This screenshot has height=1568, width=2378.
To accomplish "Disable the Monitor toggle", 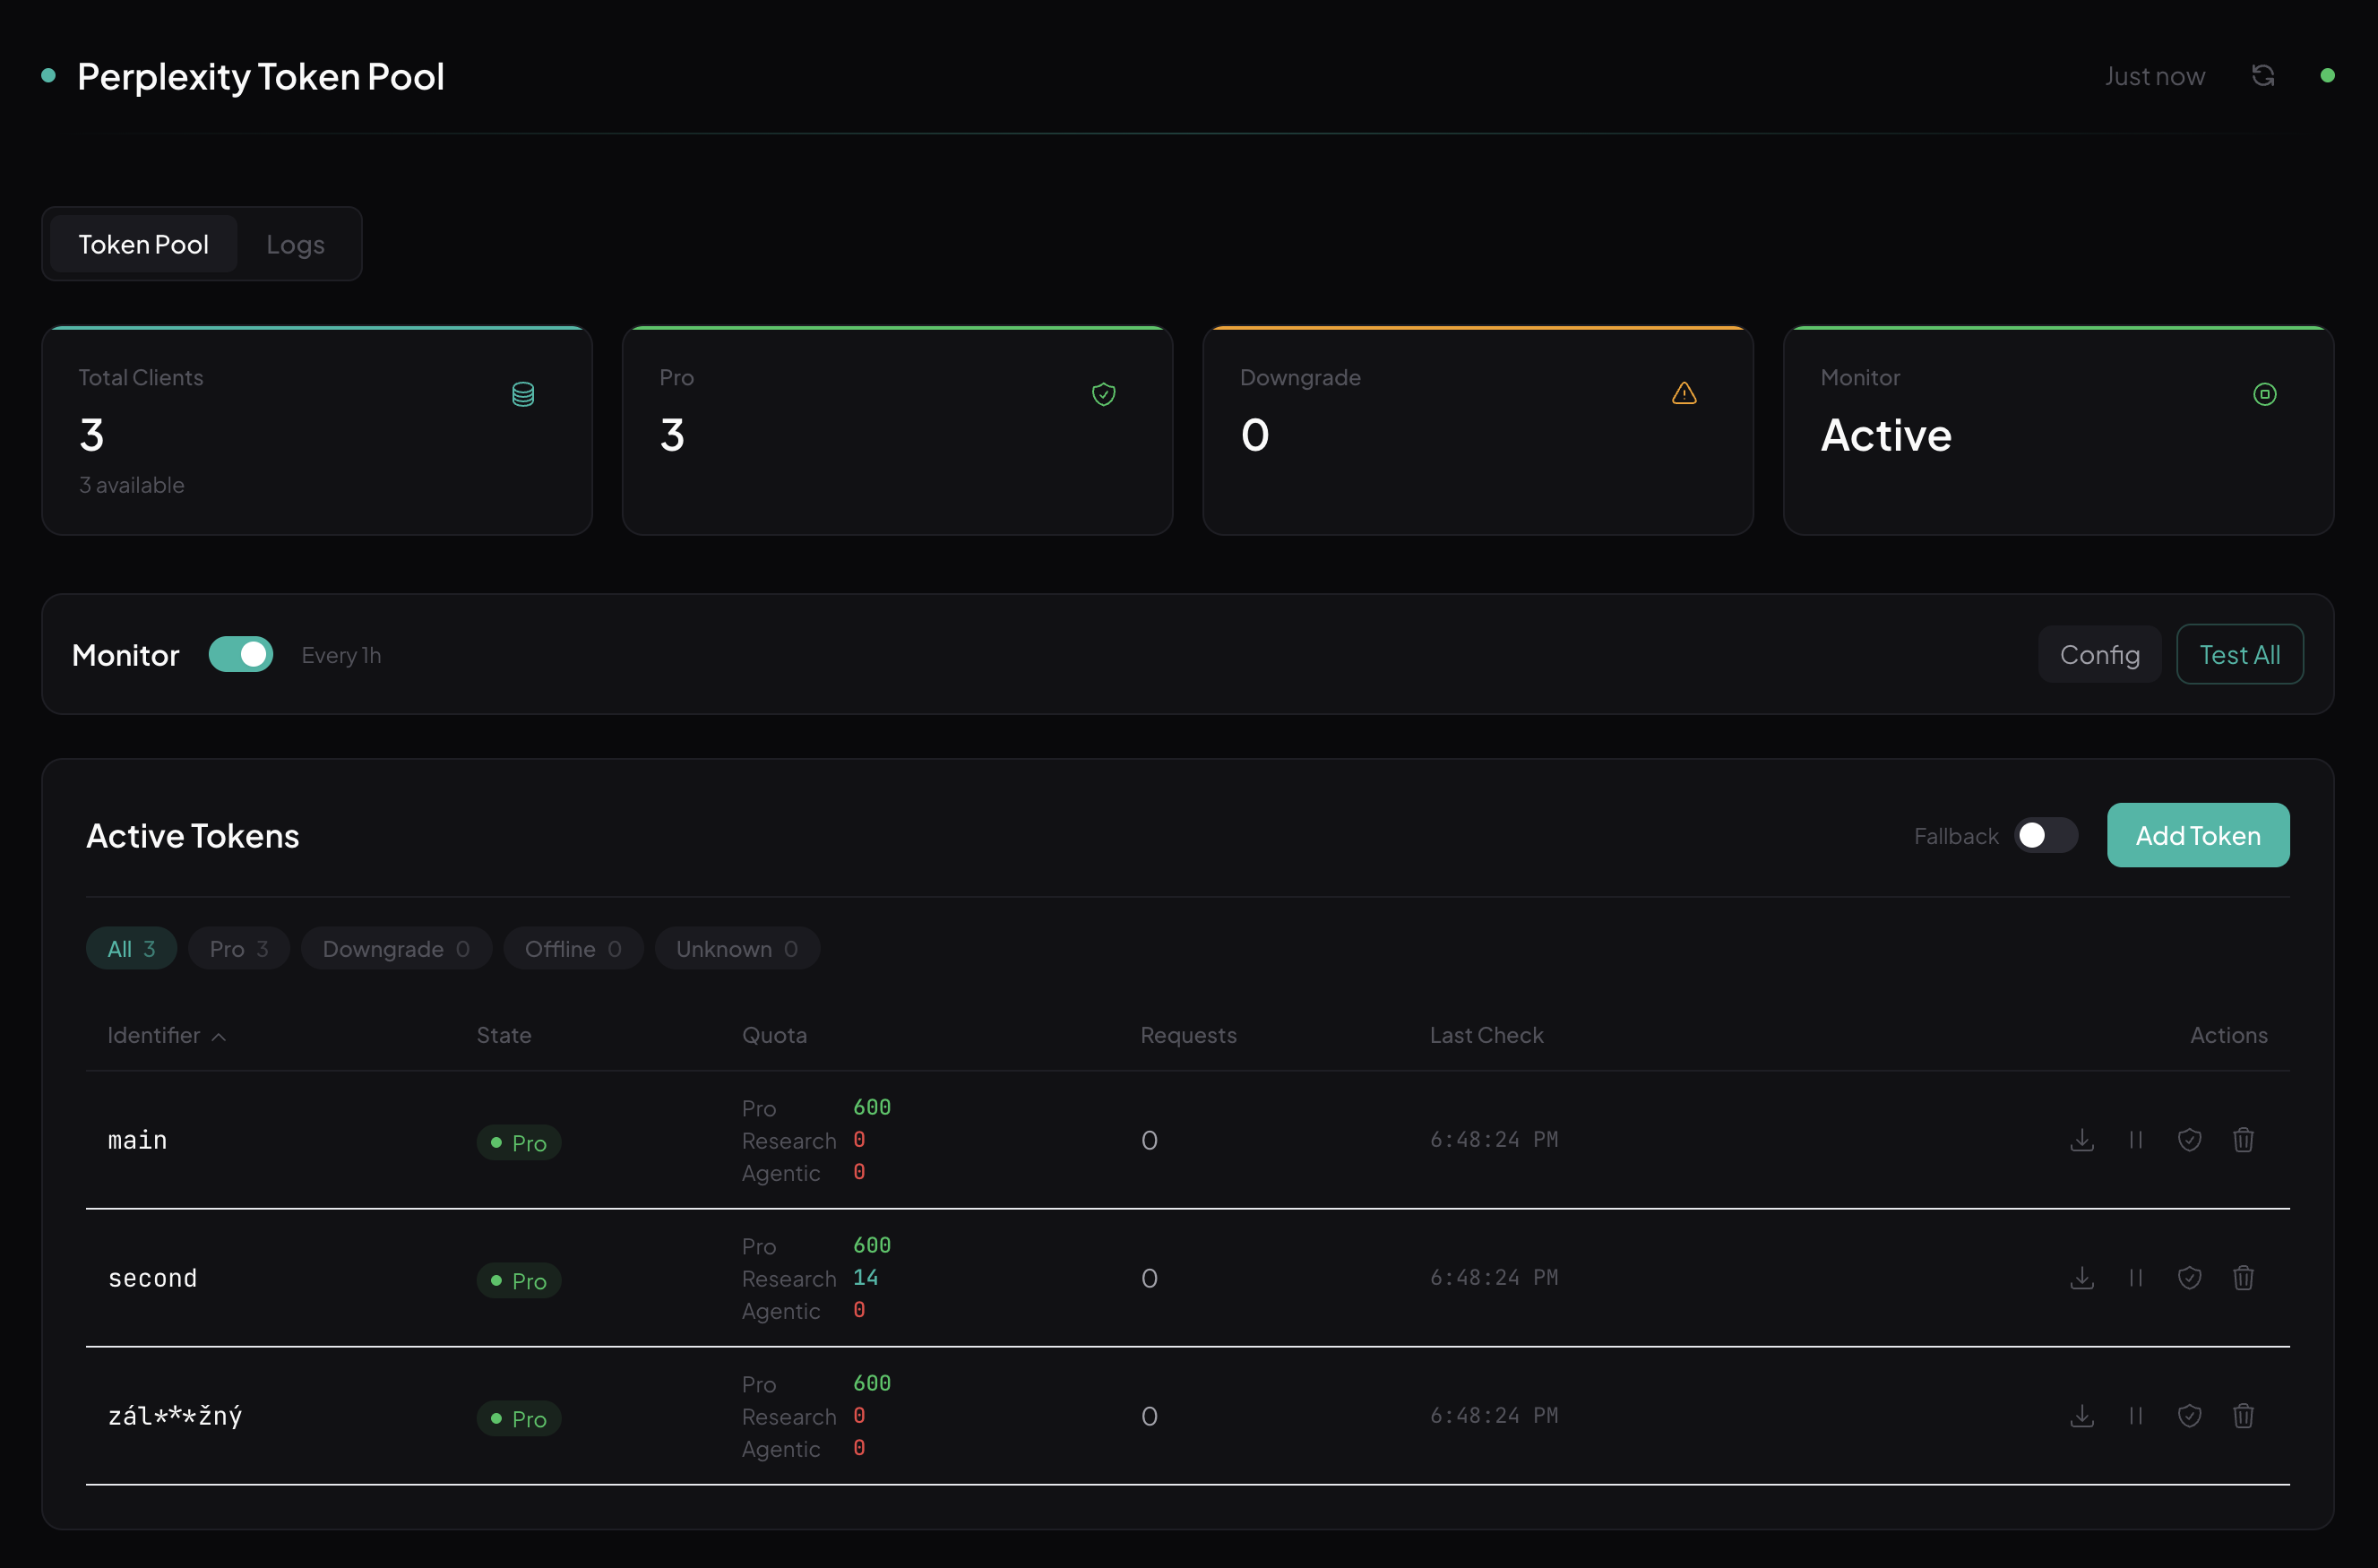I will (x=241, y=654).
